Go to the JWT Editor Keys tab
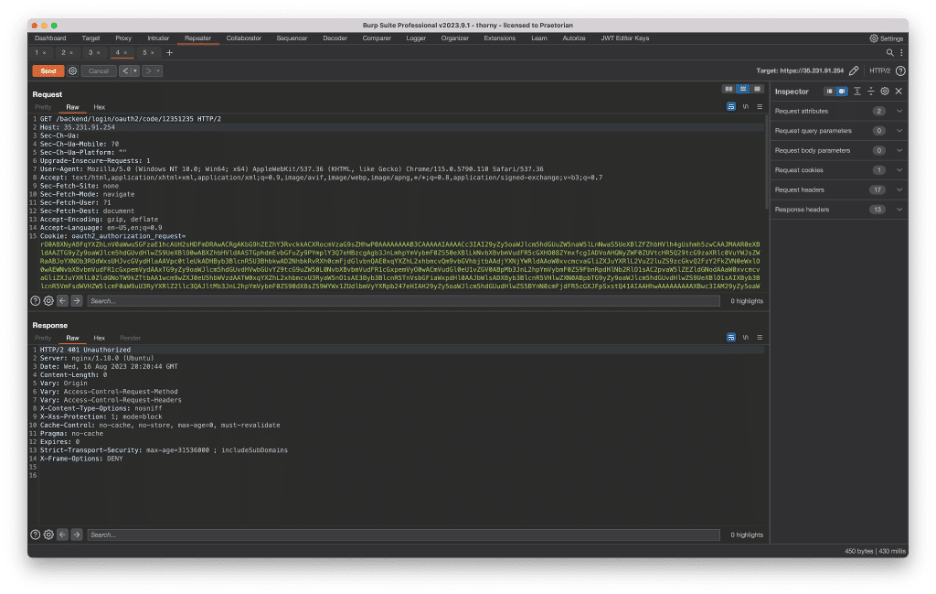Screen dimensions: 936x594 pos(625,38)
